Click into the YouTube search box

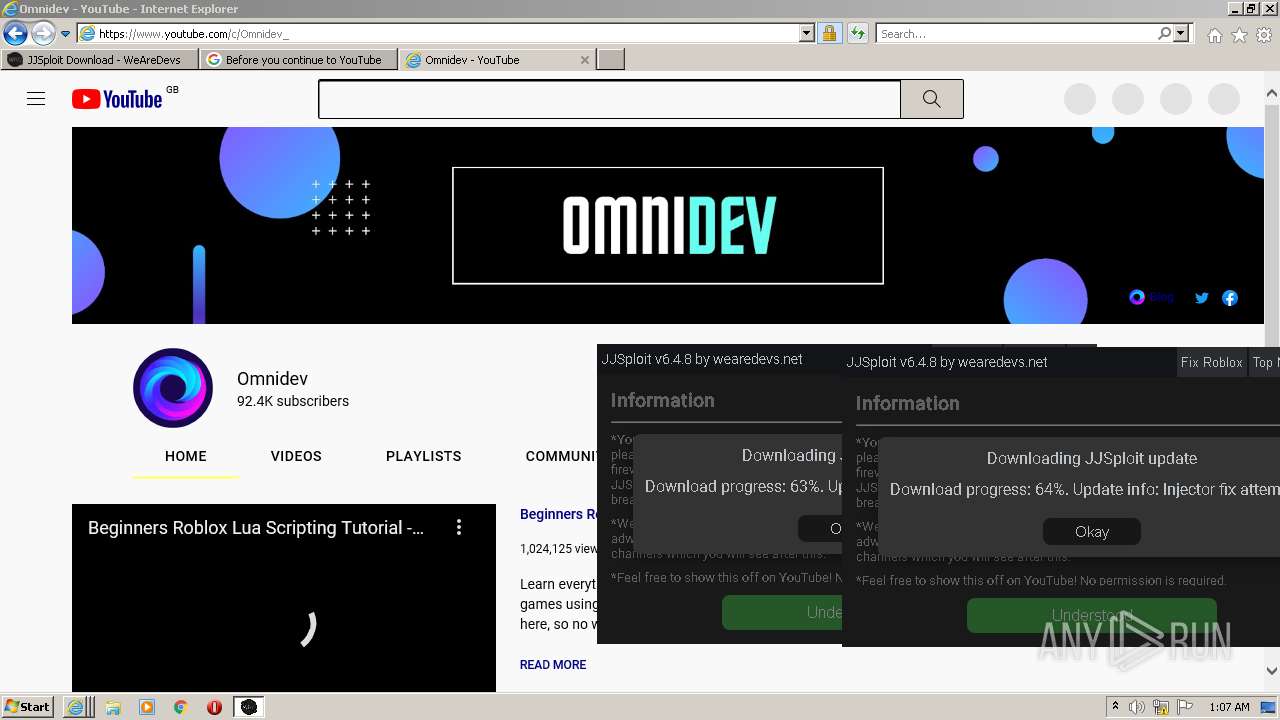click(x=610, y=99)
